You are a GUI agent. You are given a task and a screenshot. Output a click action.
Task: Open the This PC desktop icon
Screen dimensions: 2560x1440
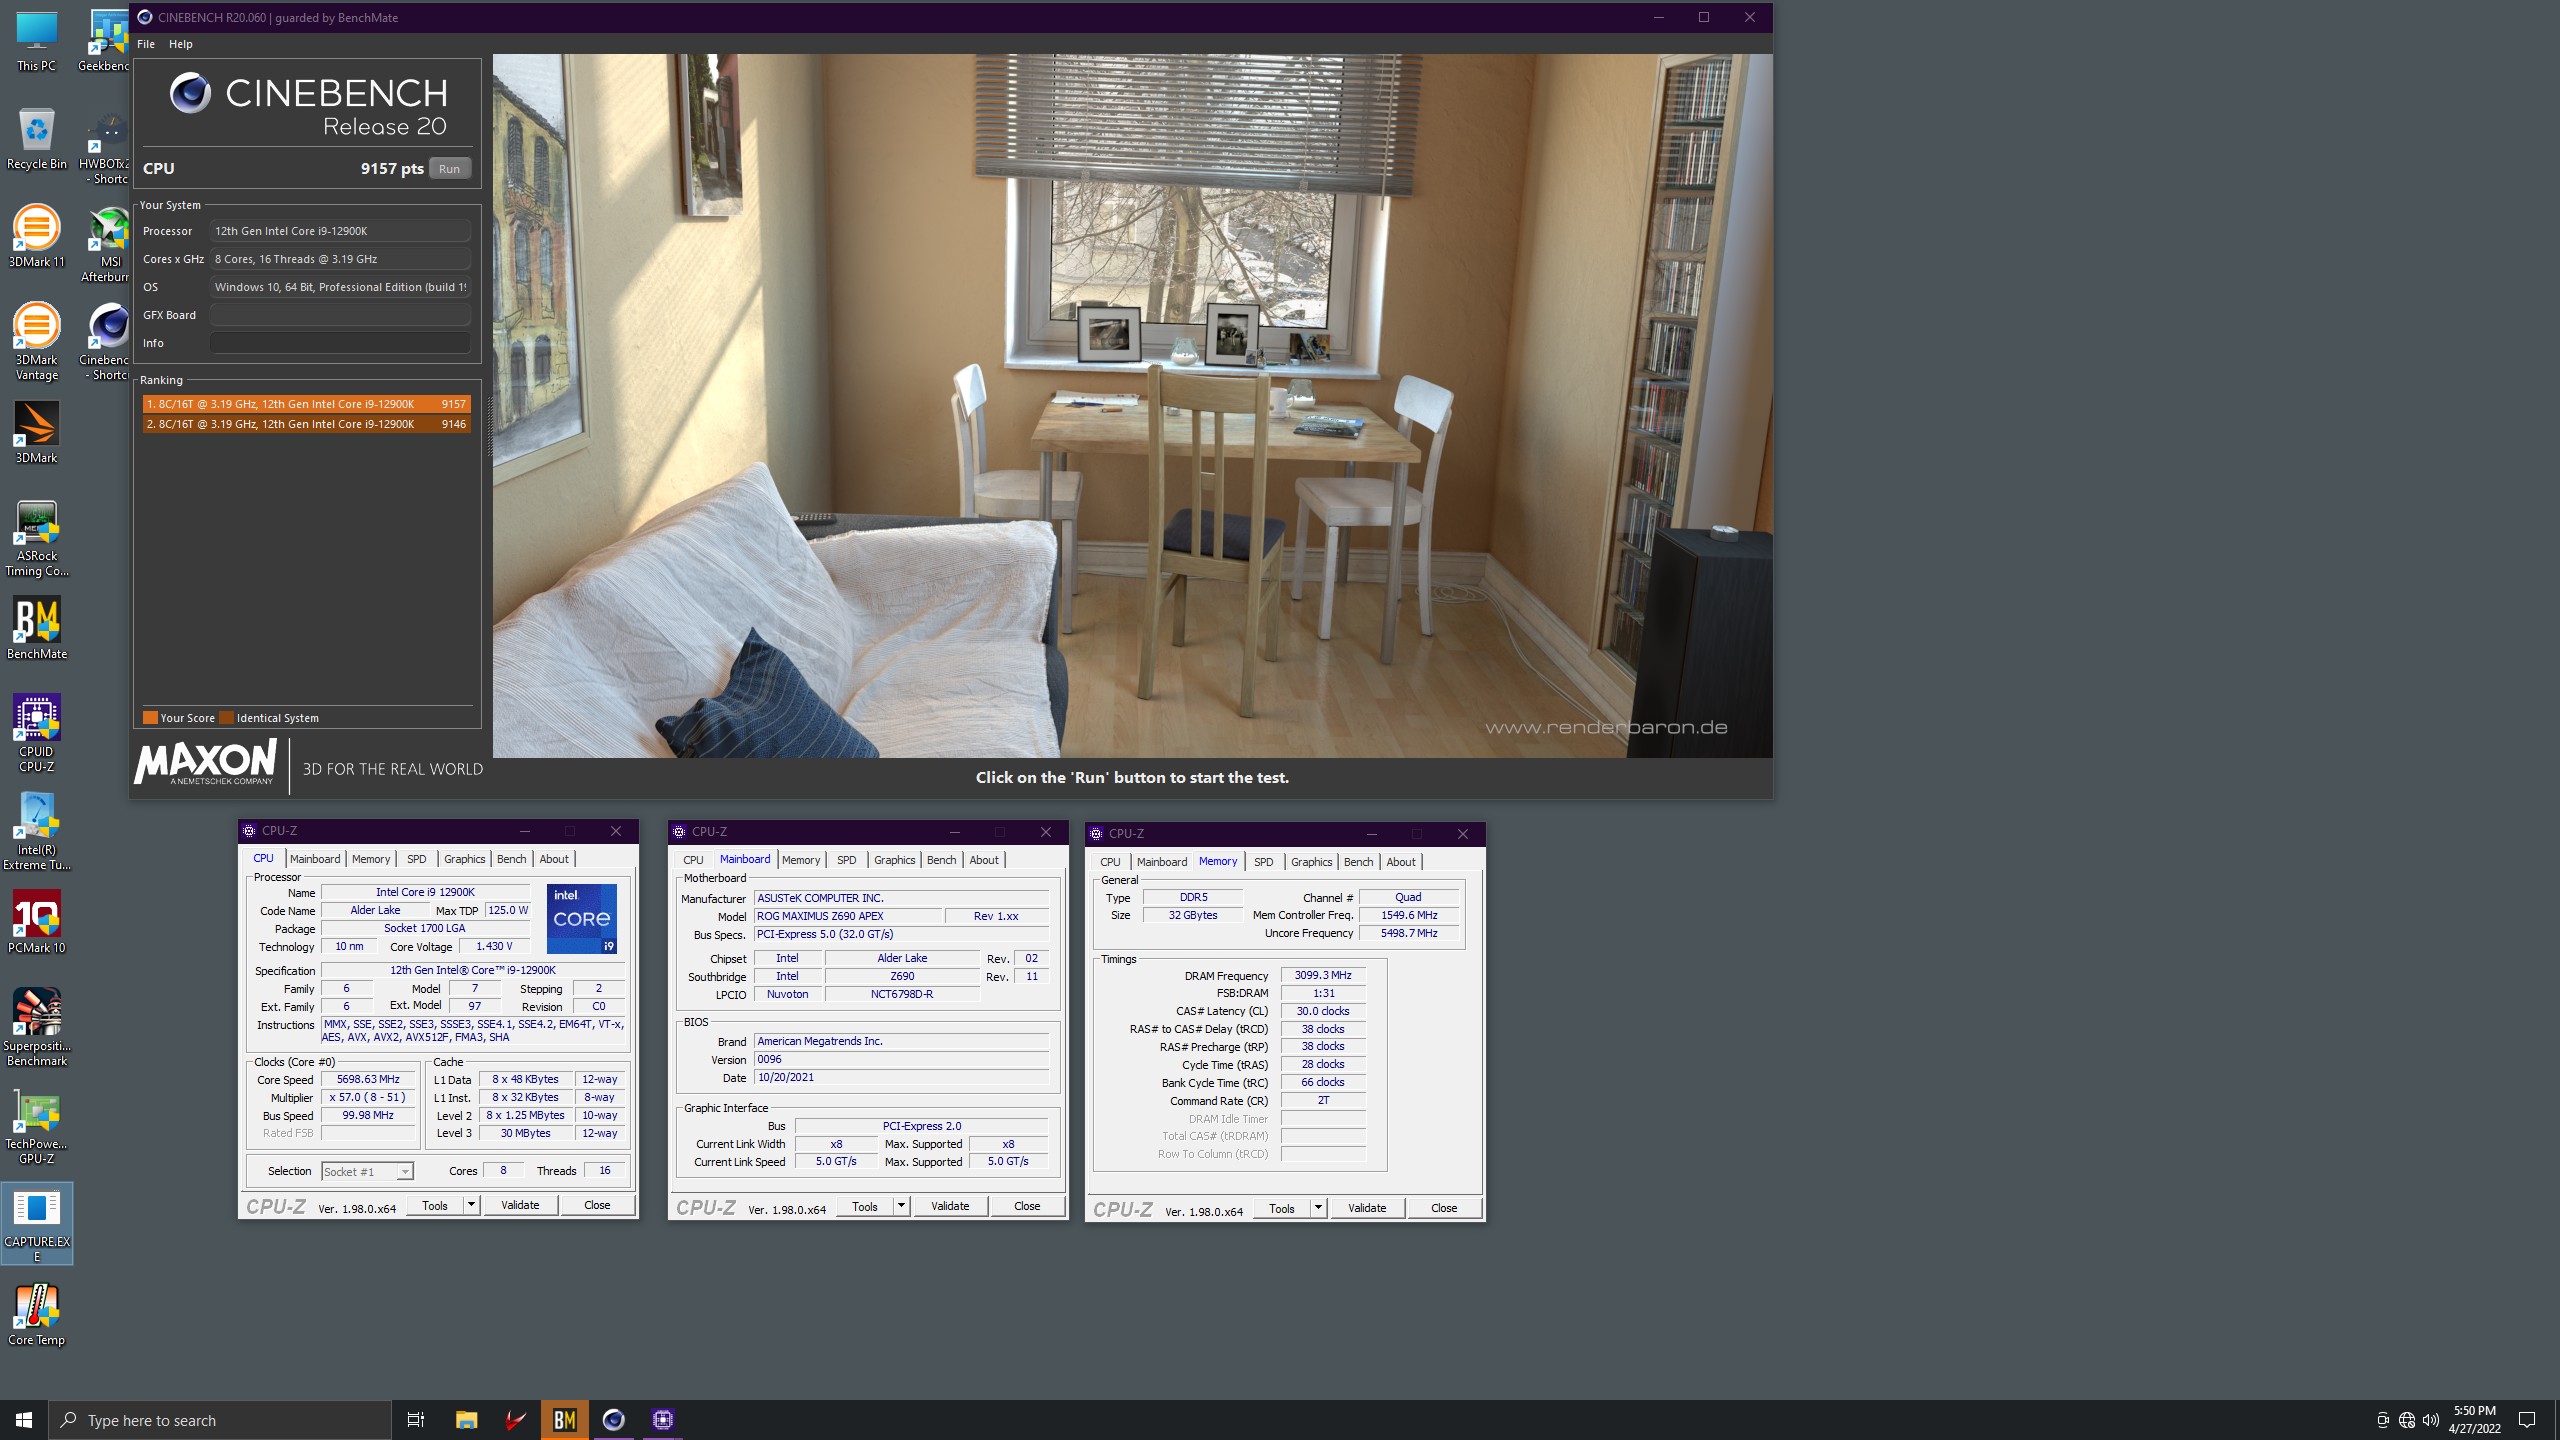click(x=36, y=41)
